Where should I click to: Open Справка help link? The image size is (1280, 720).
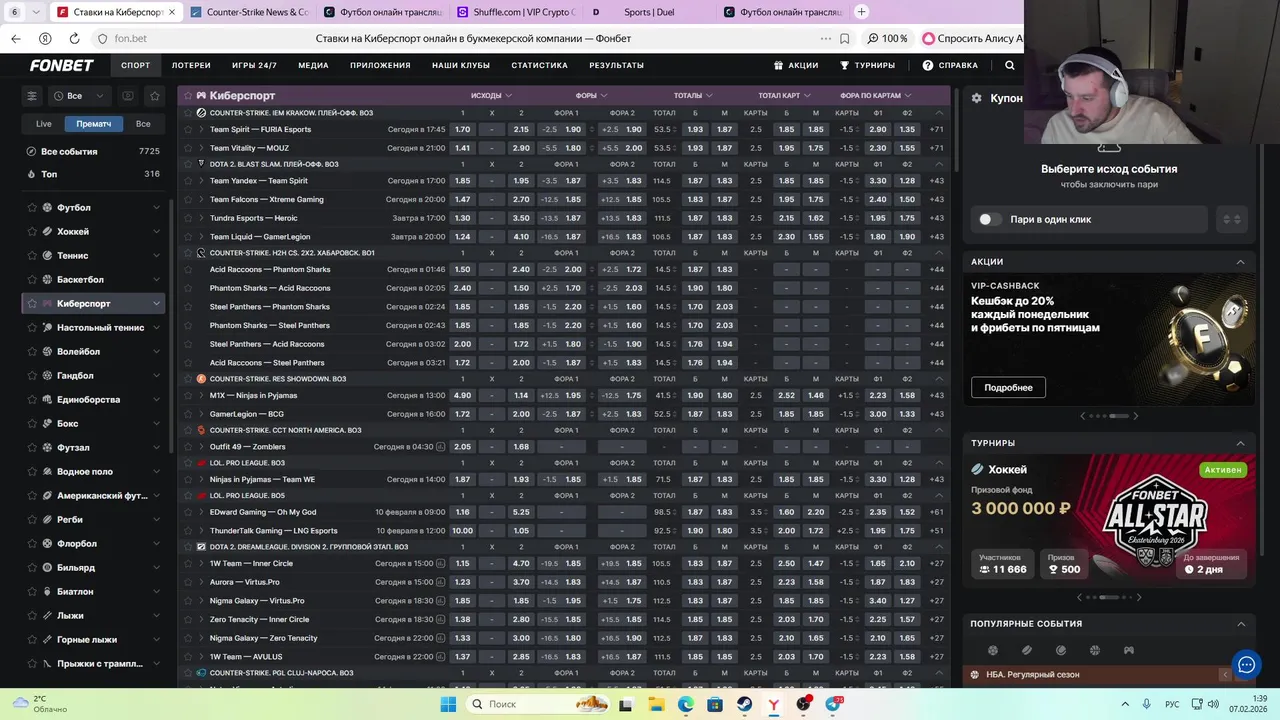pos(950,65)
